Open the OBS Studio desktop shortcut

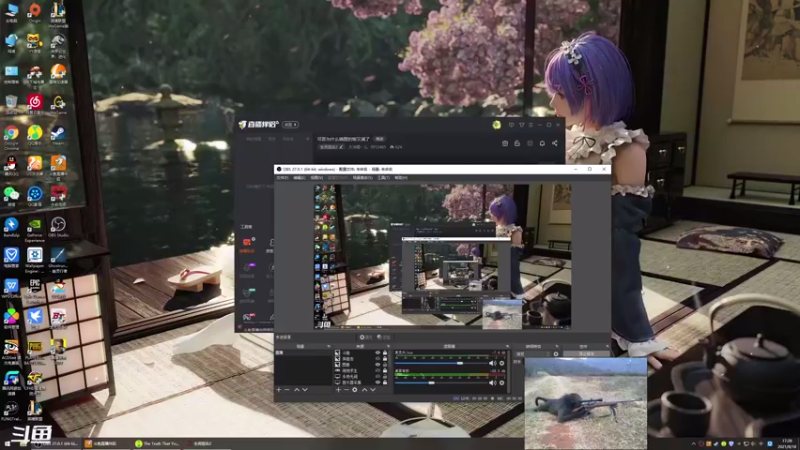point(58,226)
